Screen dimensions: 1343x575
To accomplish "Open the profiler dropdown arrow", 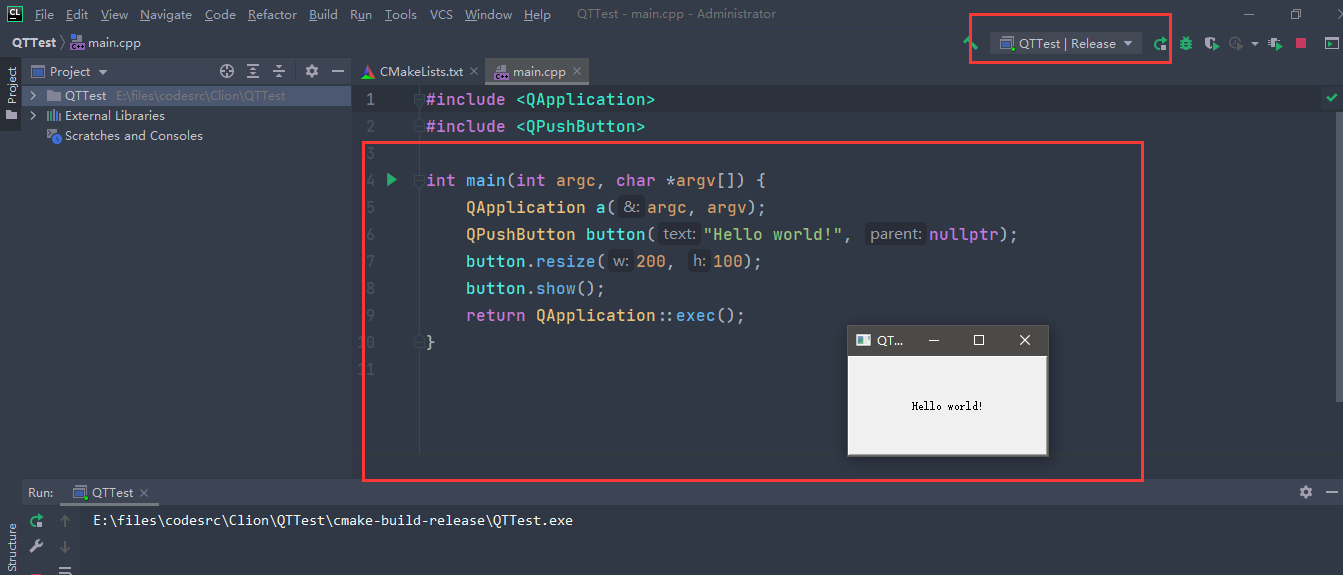I will click(x=1254, y=44).
